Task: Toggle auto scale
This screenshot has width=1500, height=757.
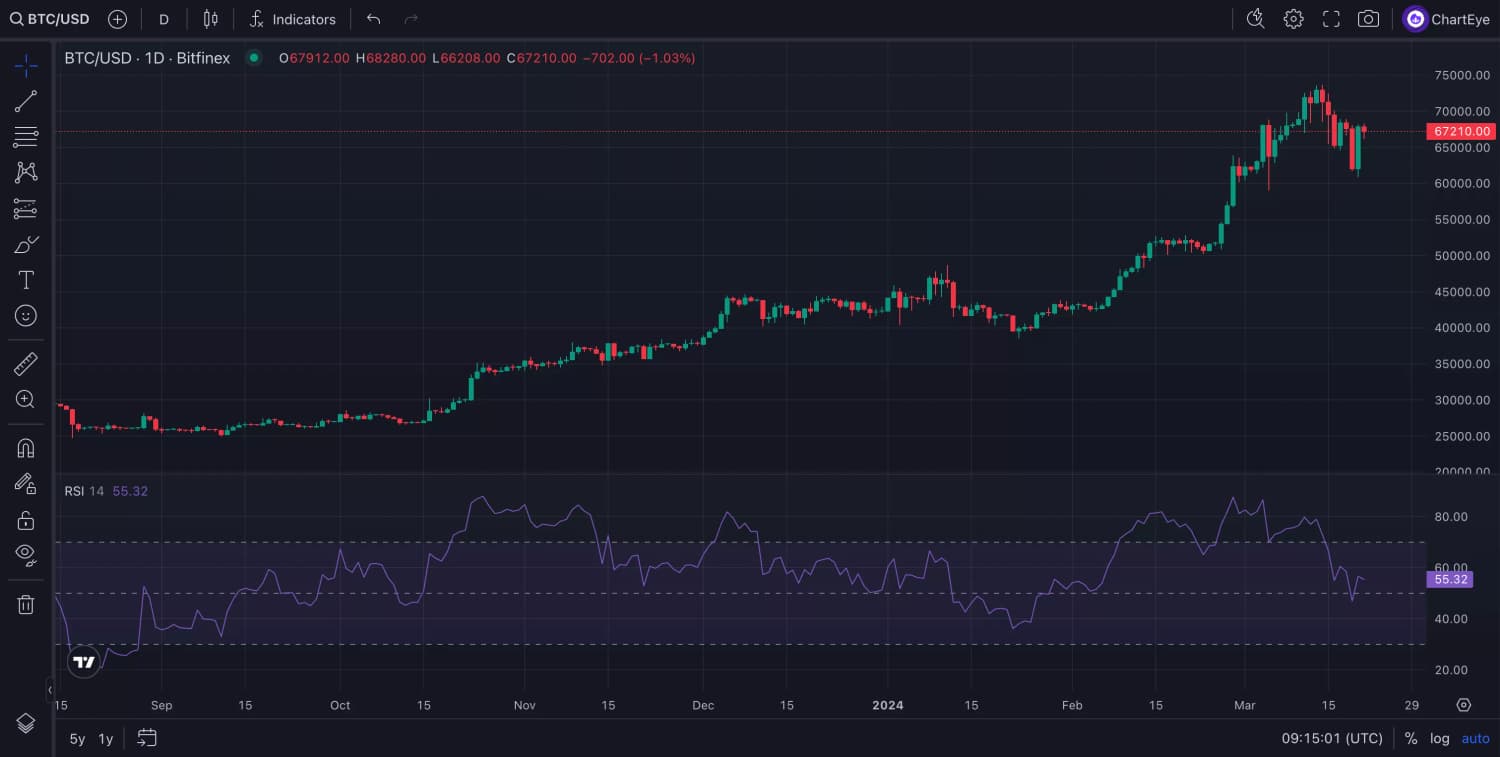Action: [1475, 739]
